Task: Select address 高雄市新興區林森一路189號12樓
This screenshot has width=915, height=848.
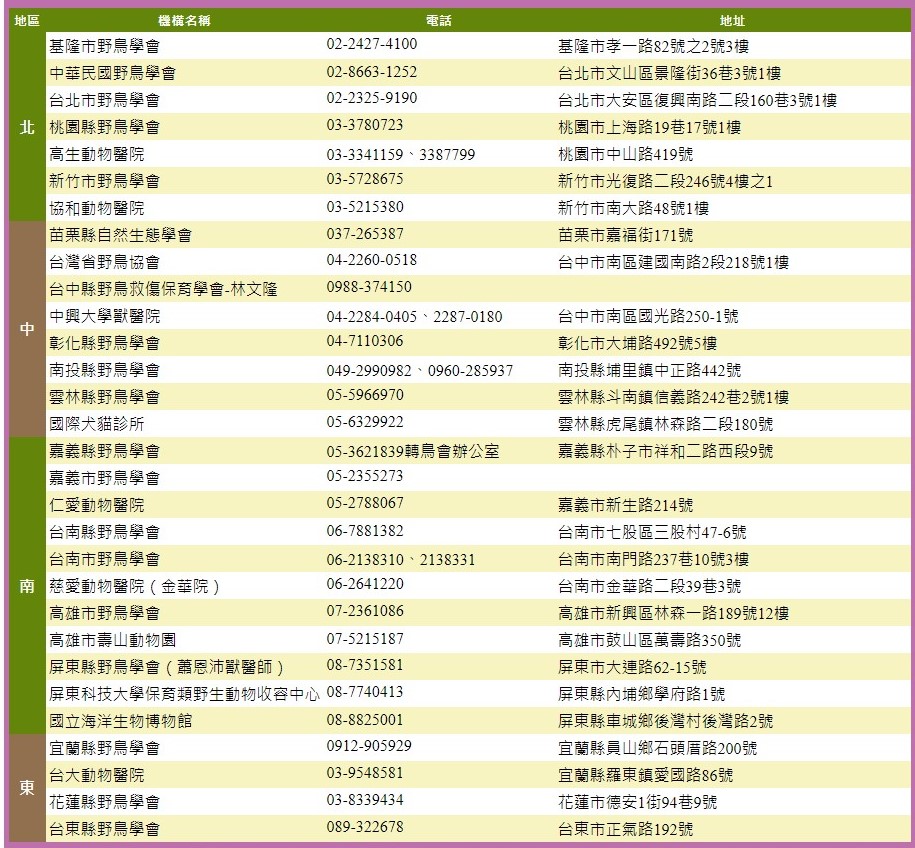Action: click(673, 613)
